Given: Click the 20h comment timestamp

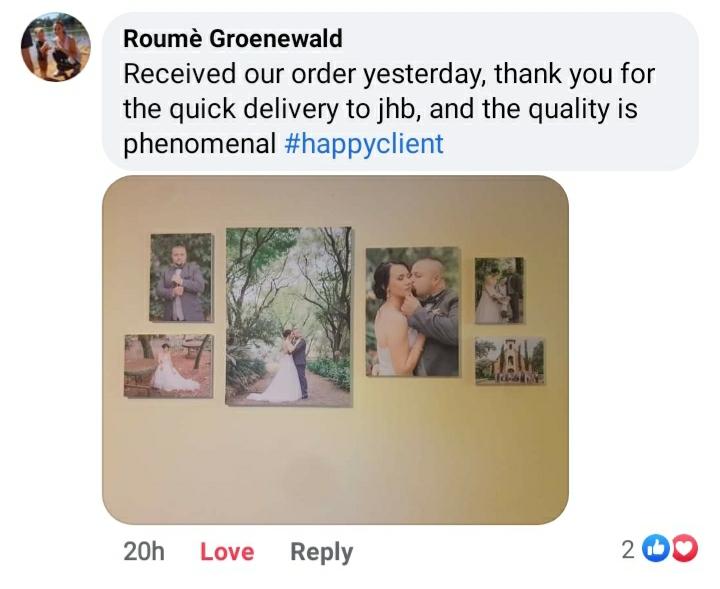Looking at the screenshot, I should pyautogui.click(x=144, y=551).
